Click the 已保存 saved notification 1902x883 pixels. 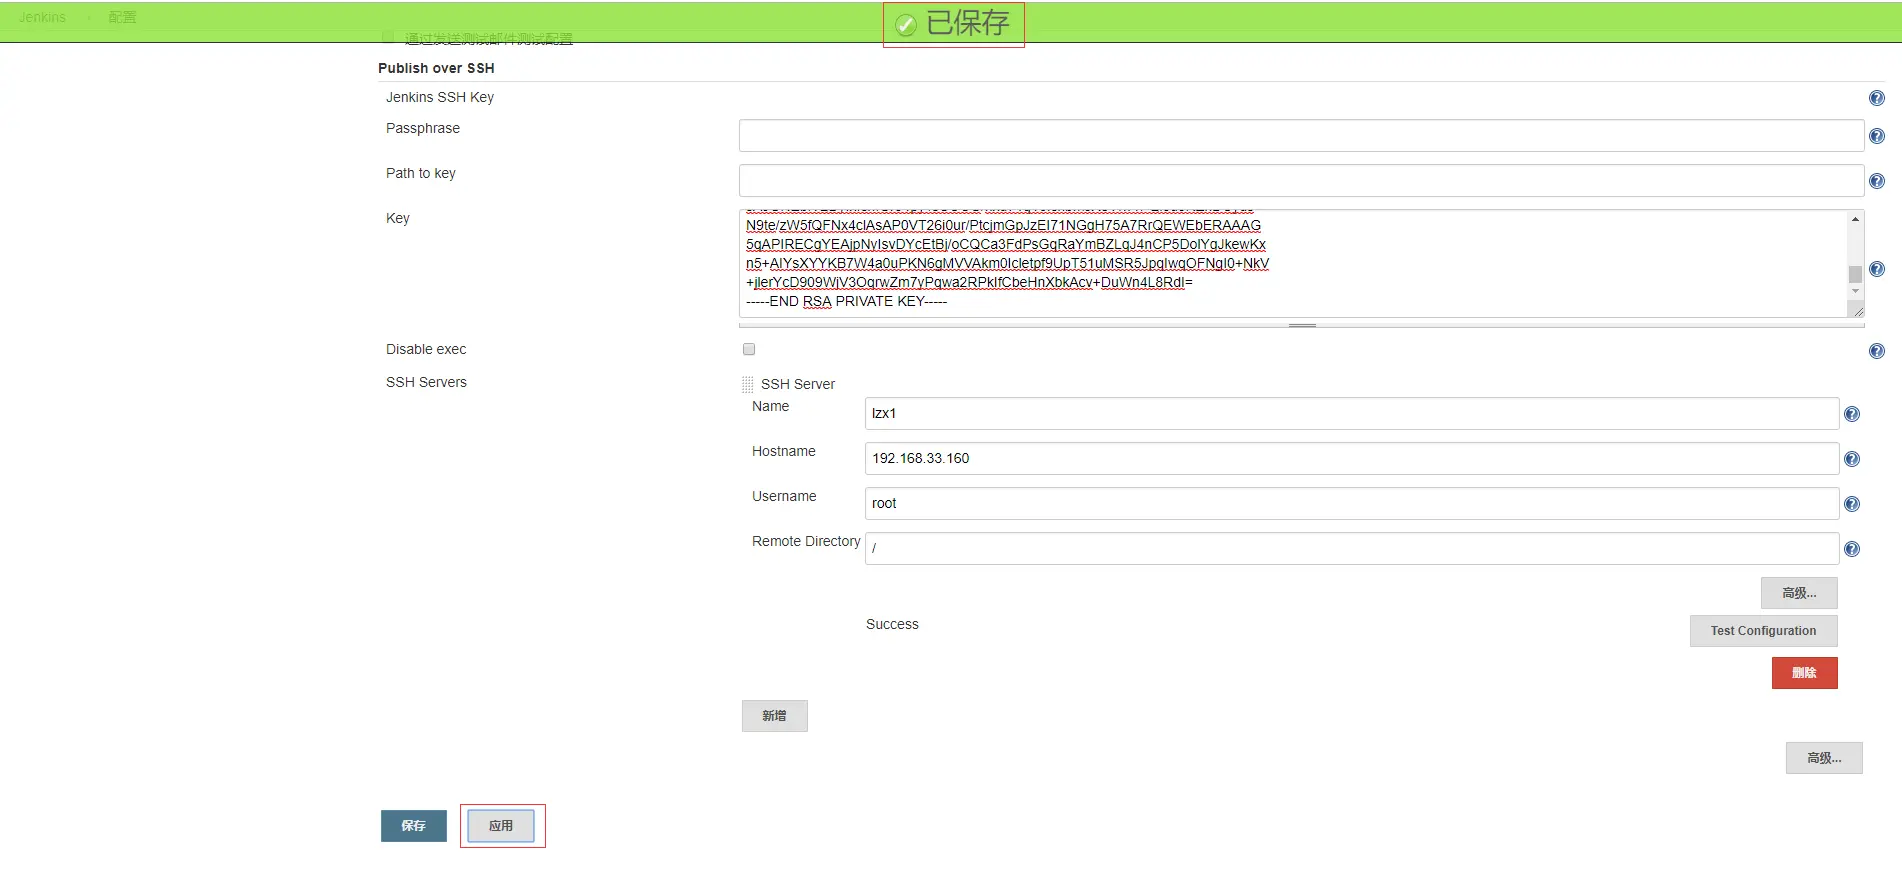(x=953, y=23)
